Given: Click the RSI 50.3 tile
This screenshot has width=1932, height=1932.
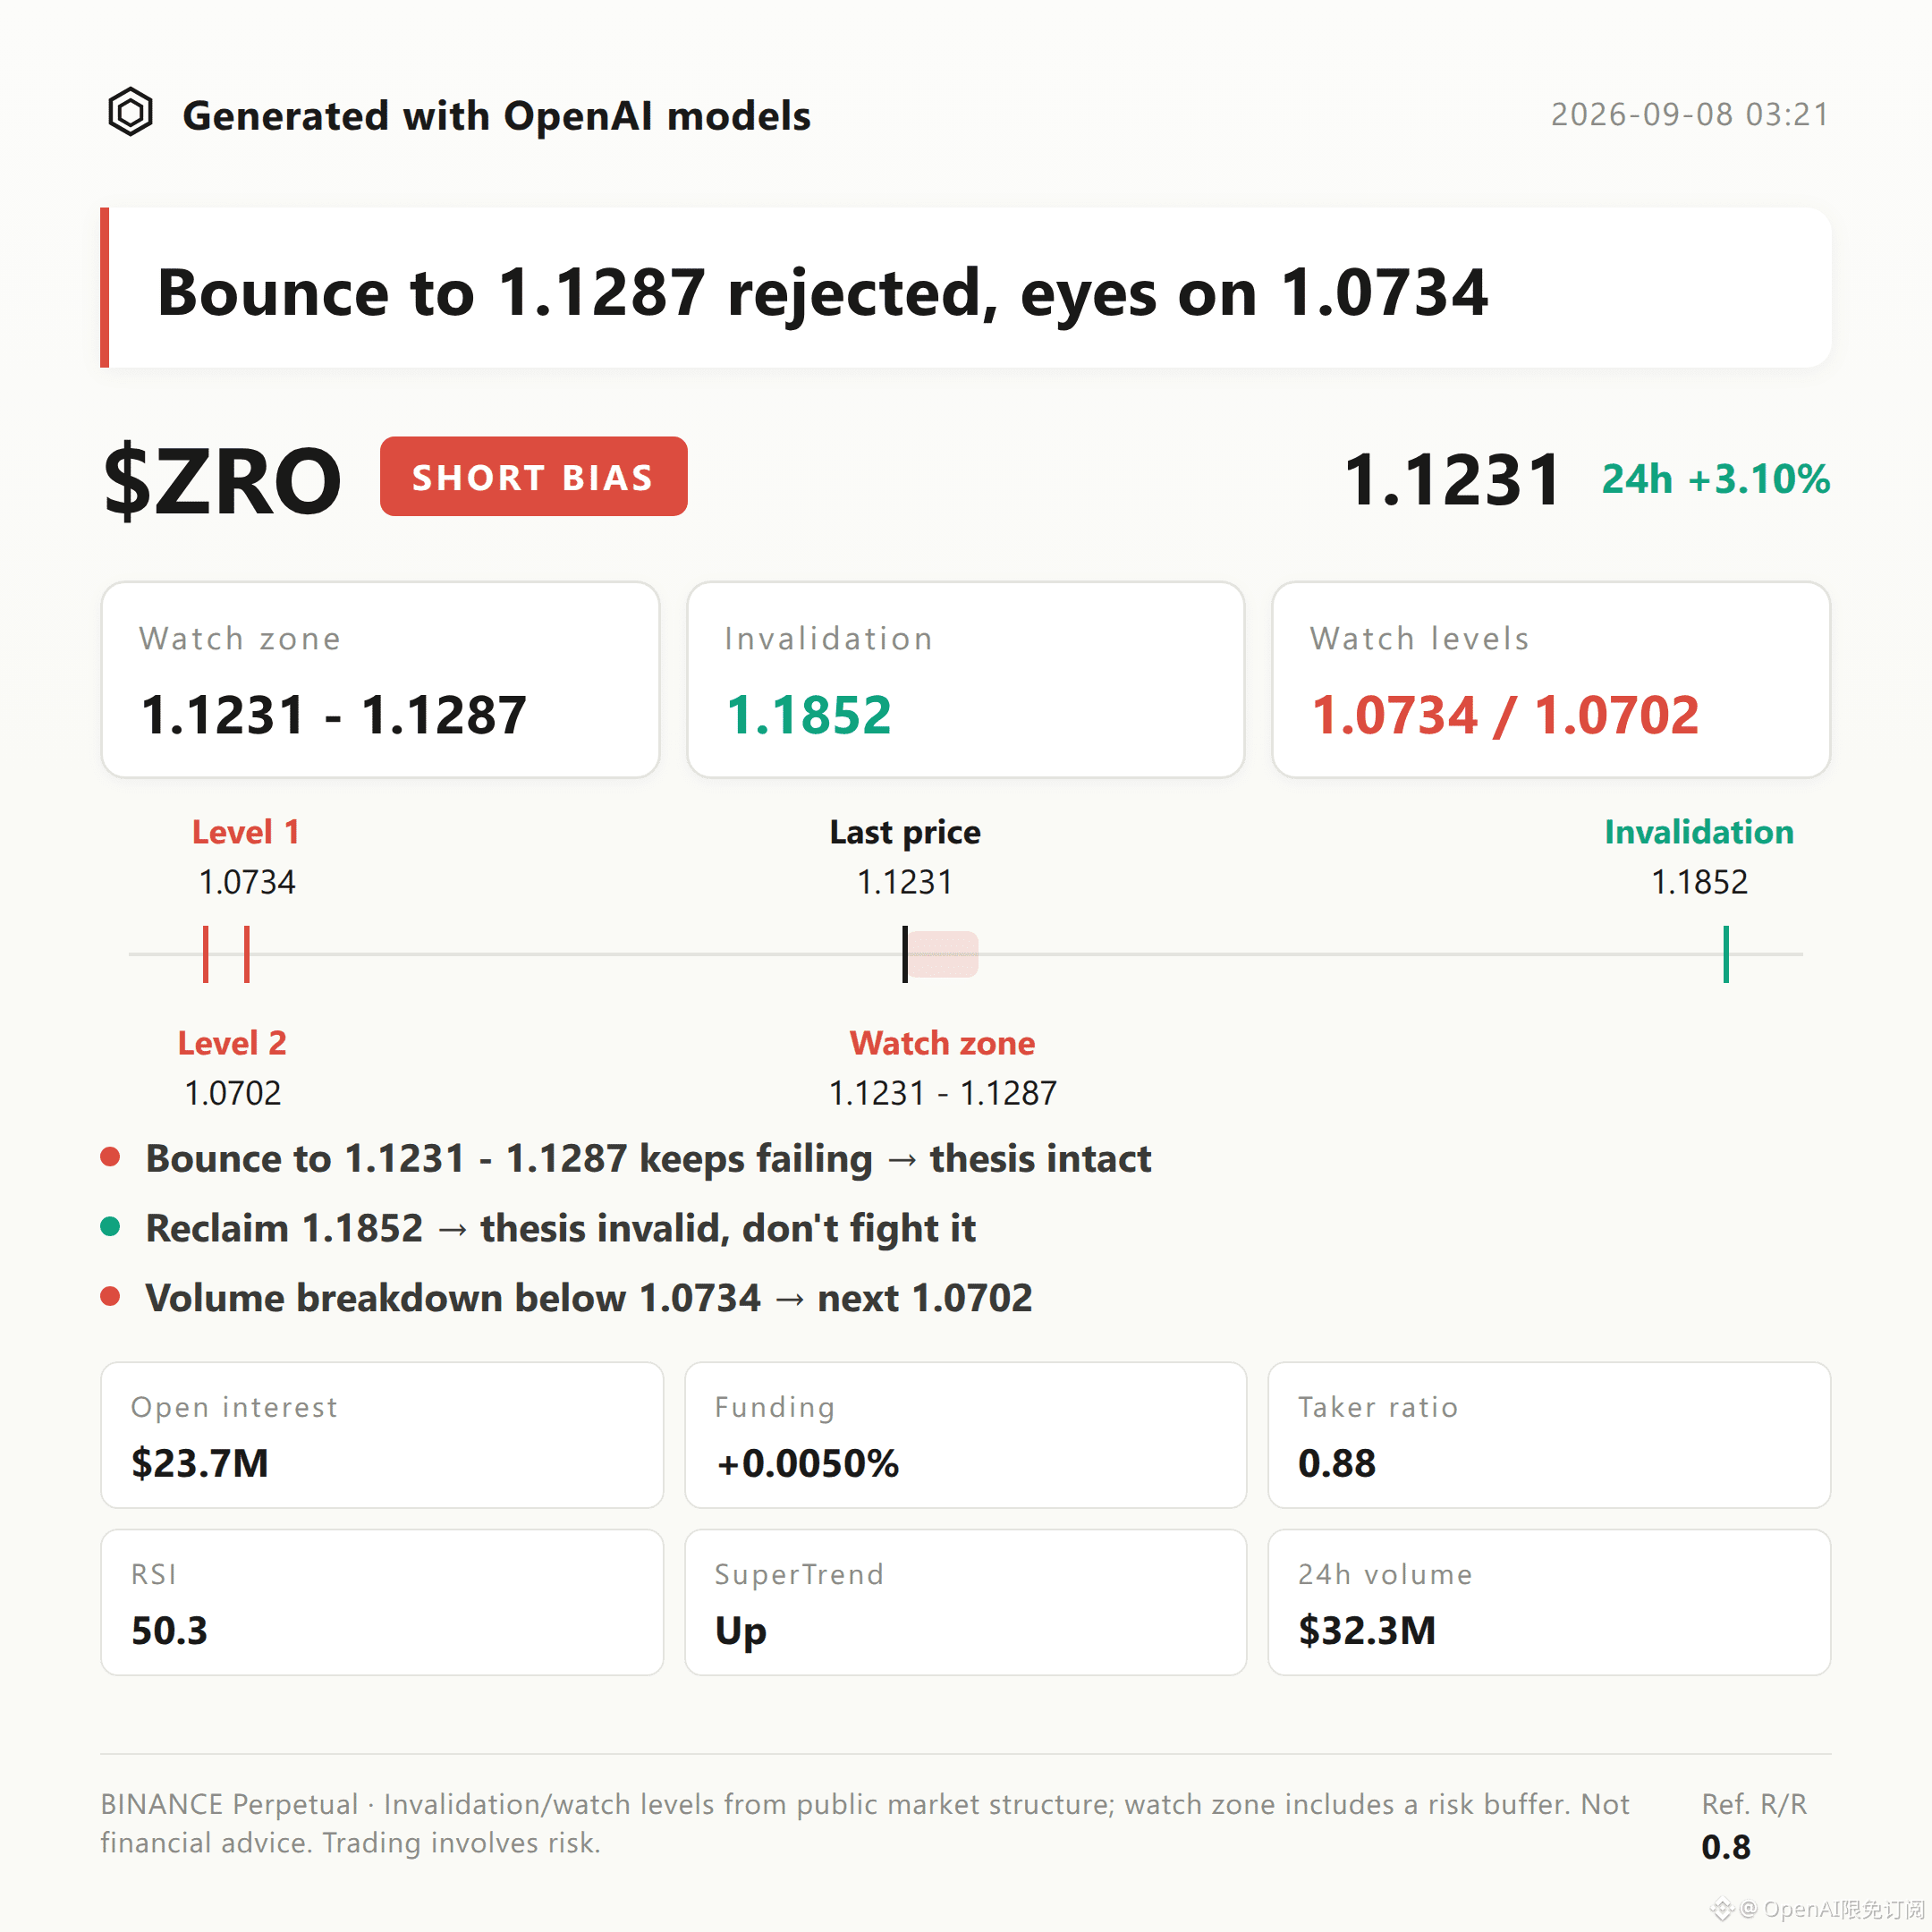Looking at the screenshot, I should click(x=382, y=1602).
